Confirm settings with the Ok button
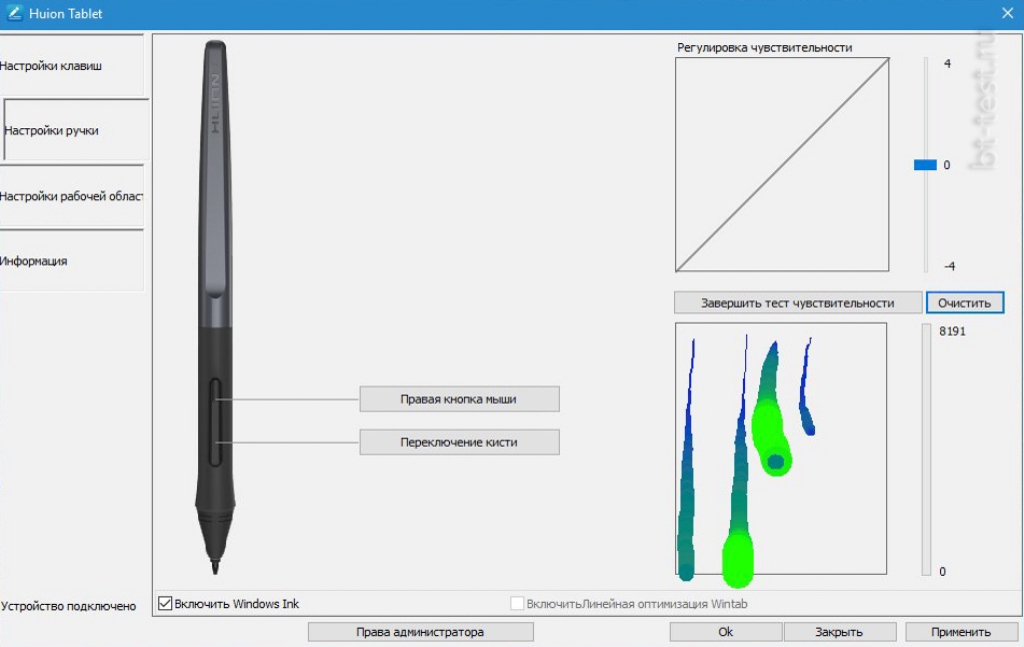Screen dimensions: 1024x647 (x=726, y=631)
